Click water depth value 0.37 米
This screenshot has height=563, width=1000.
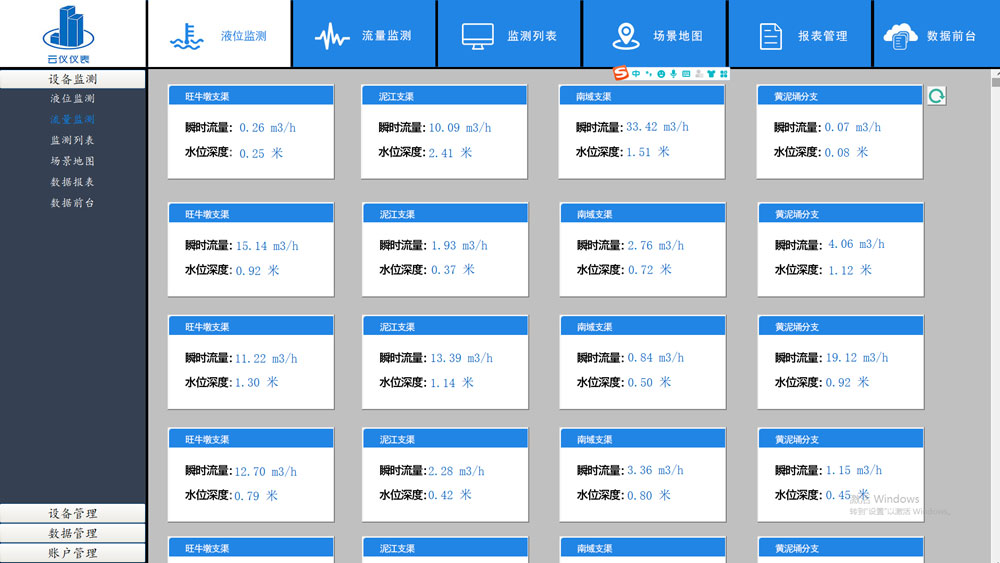point(453,270)
